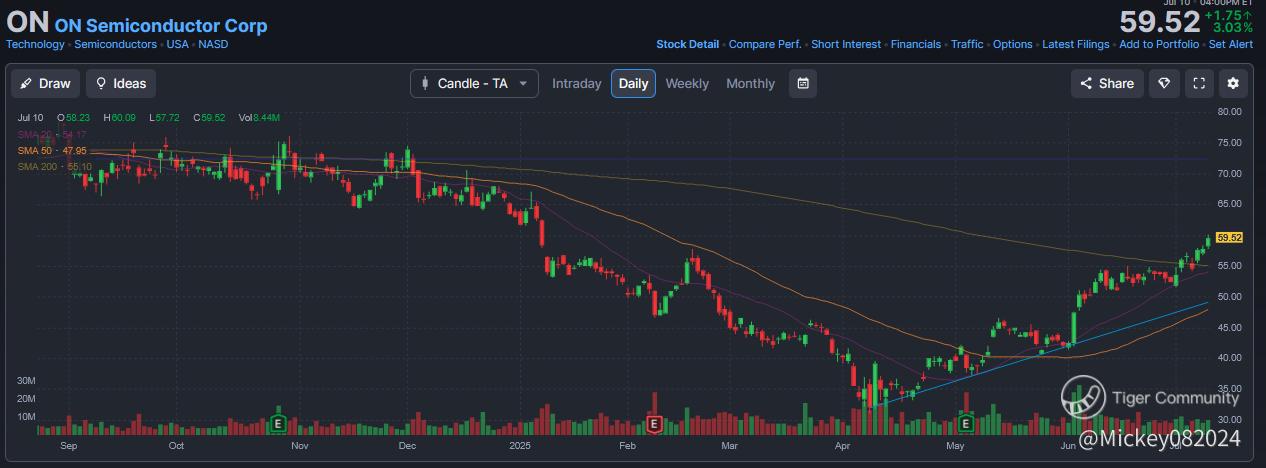The image size is (1266, 468).
Task: Click the large ON ticker symbol
Action: [x=27, y=24]
